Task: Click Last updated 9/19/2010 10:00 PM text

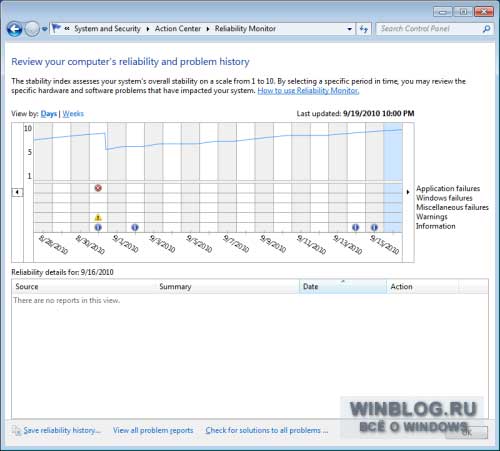Action: pos(355,113)
